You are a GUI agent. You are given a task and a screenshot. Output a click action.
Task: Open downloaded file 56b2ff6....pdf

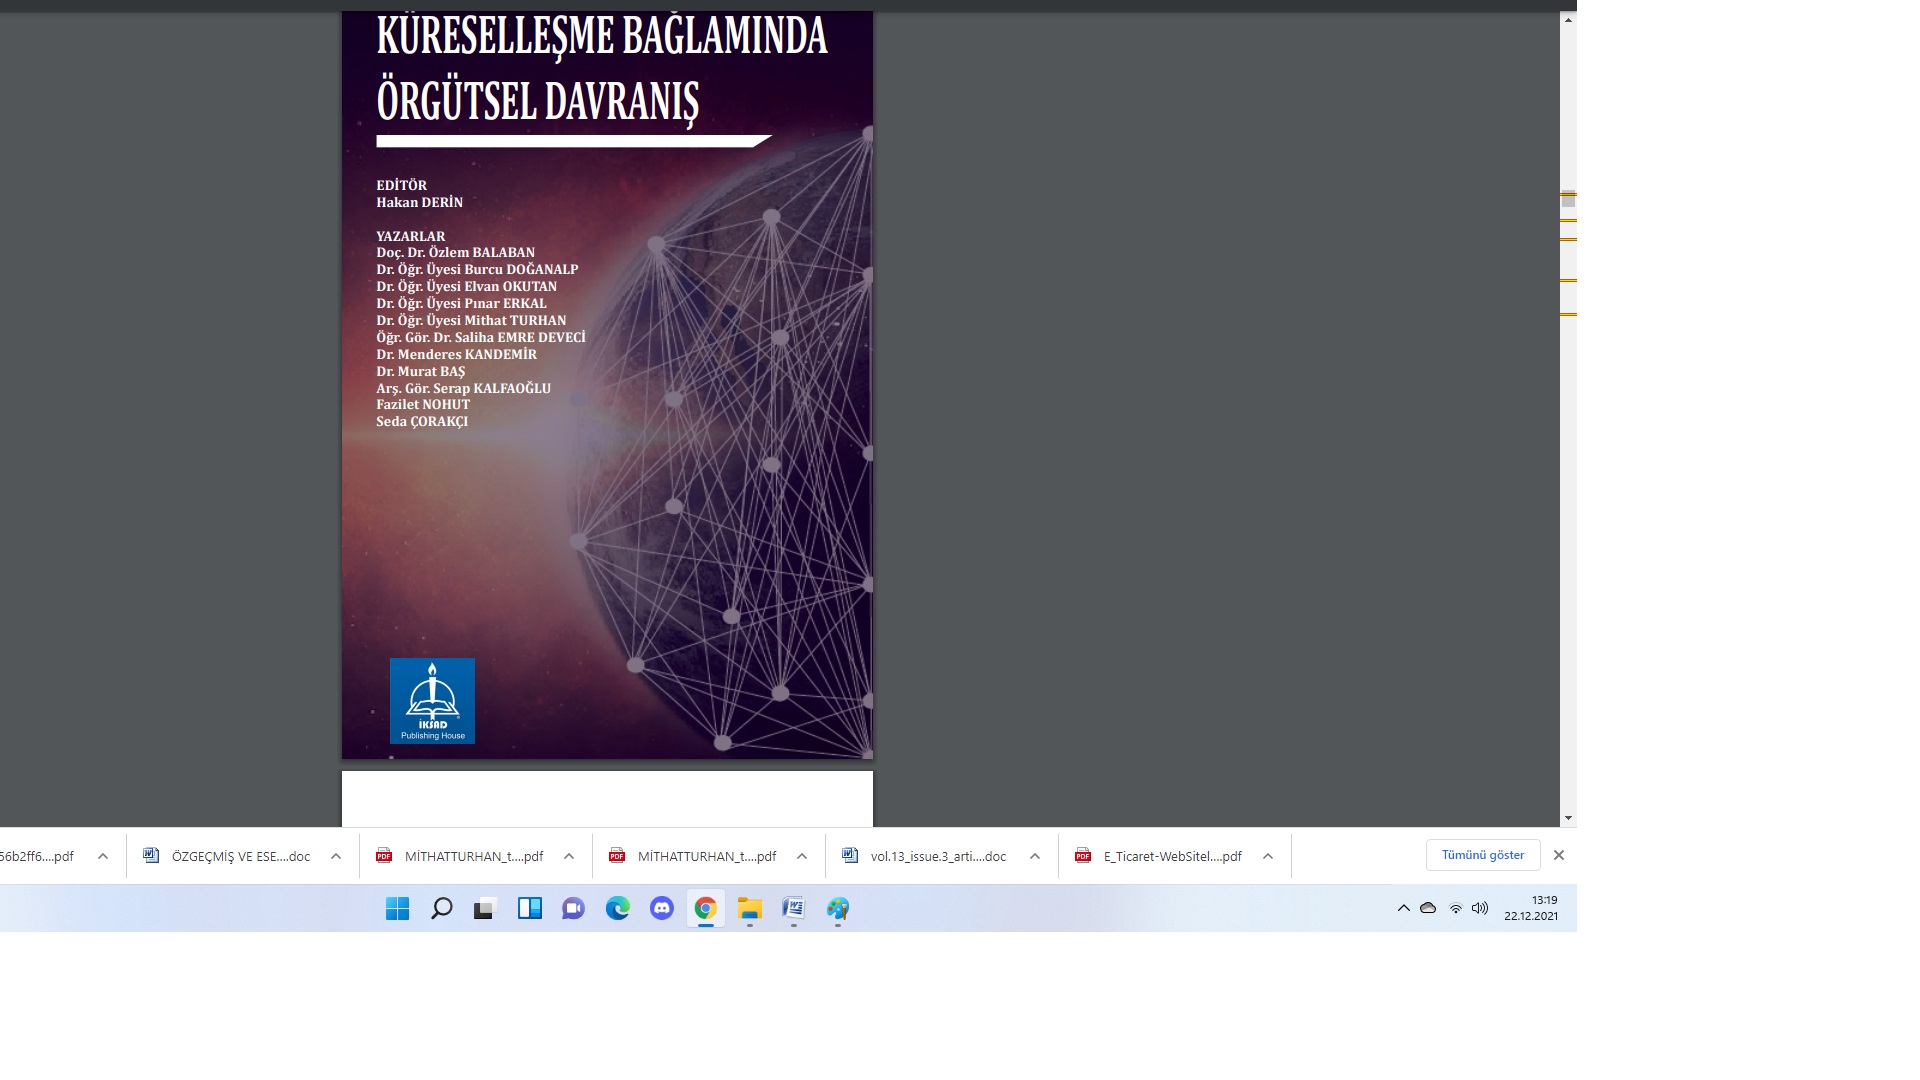pos(36,856)
